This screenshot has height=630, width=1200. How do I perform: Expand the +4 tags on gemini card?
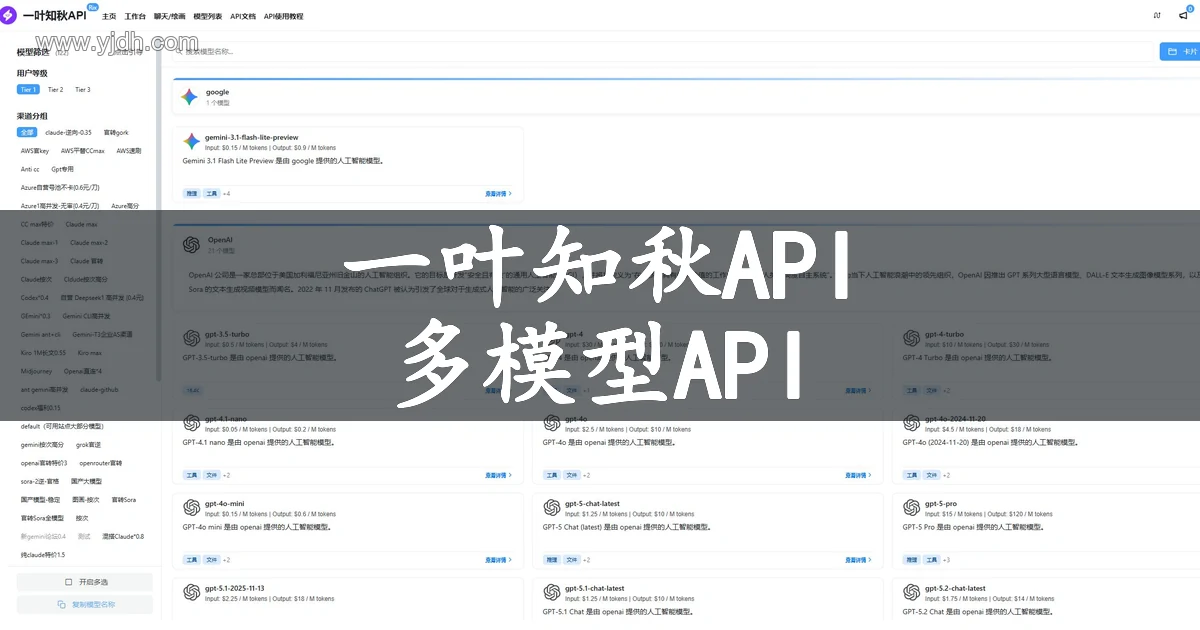point(227,194)
